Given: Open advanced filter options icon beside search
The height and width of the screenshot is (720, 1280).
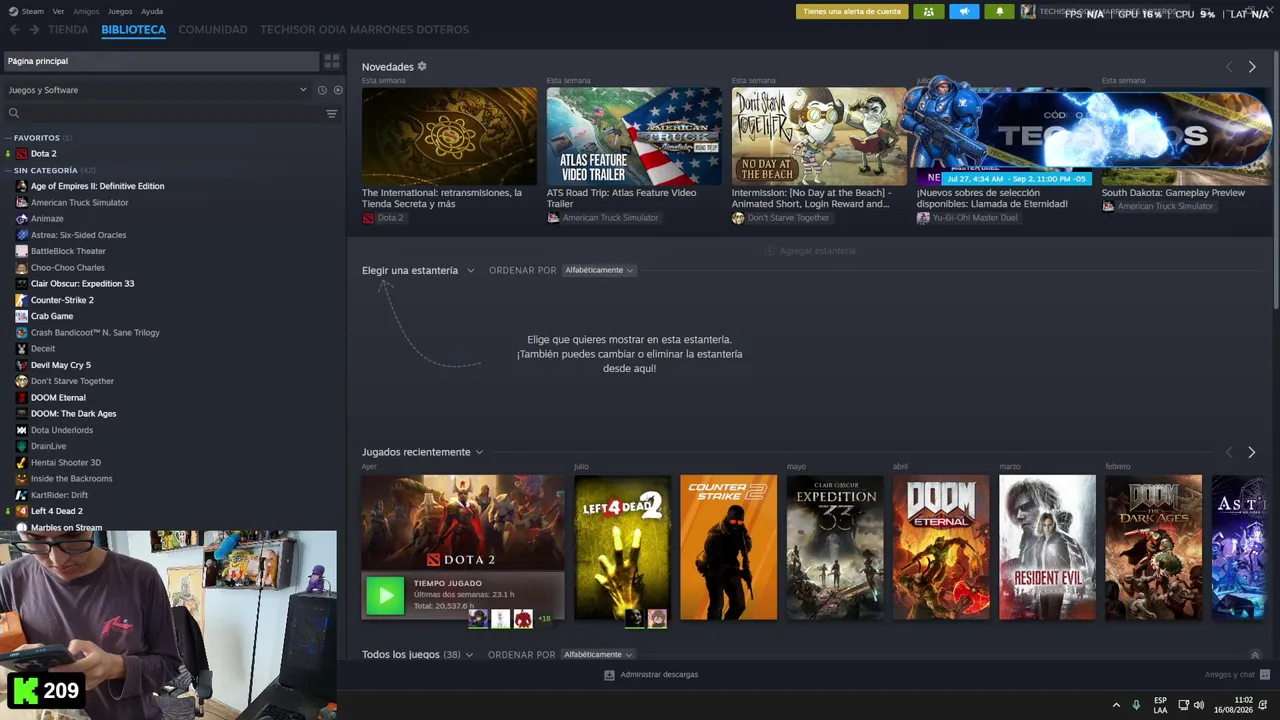Looking at the screenshot, I should 331,114.
